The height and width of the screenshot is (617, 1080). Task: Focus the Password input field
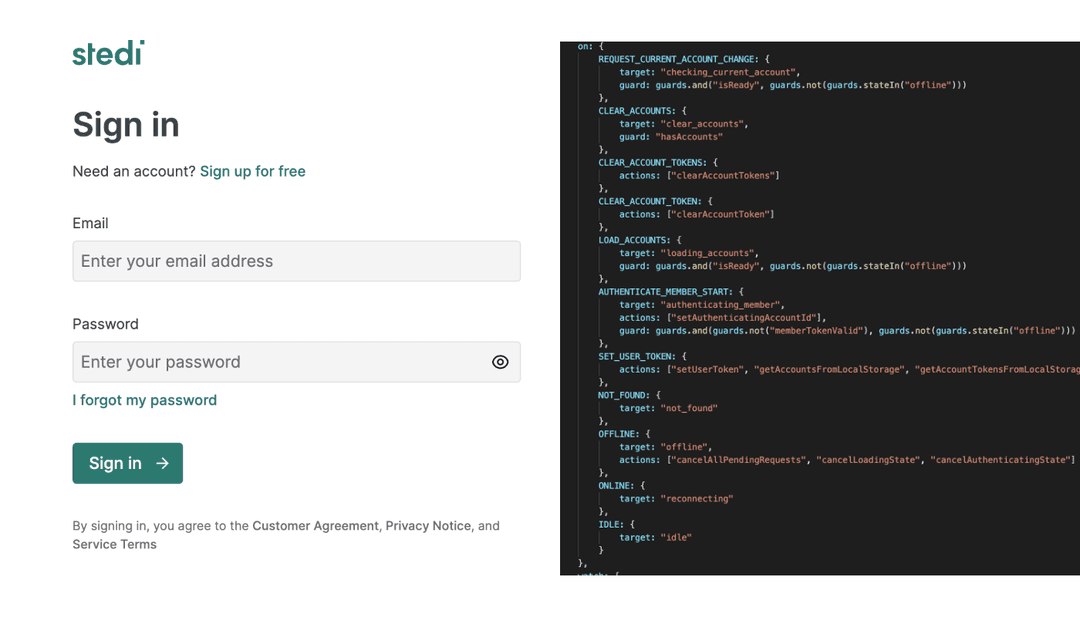280,362
